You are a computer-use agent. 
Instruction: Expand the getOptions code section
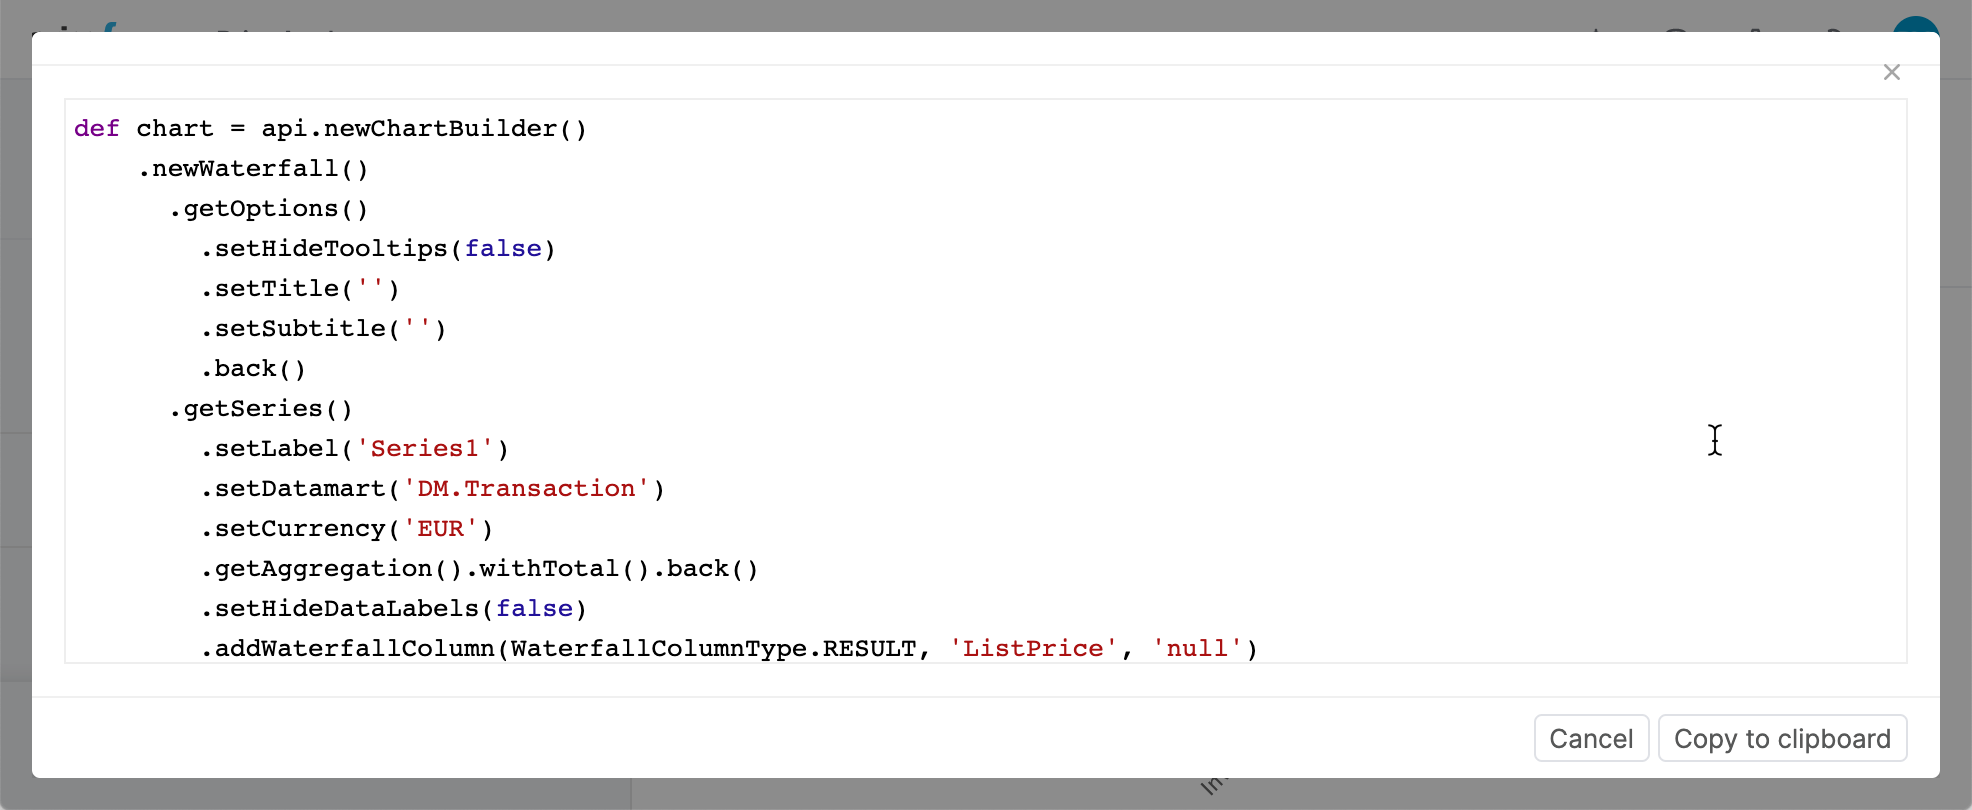click(x=268, y=208)
